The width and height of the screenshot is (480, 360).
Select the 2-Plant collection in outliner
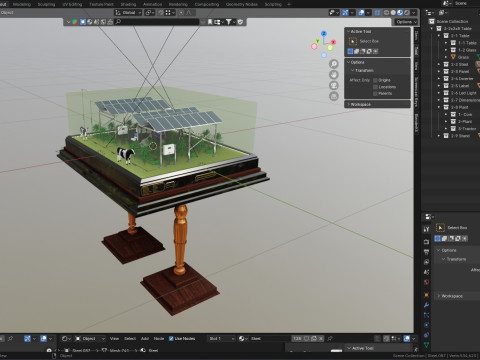tap(465, 122)
